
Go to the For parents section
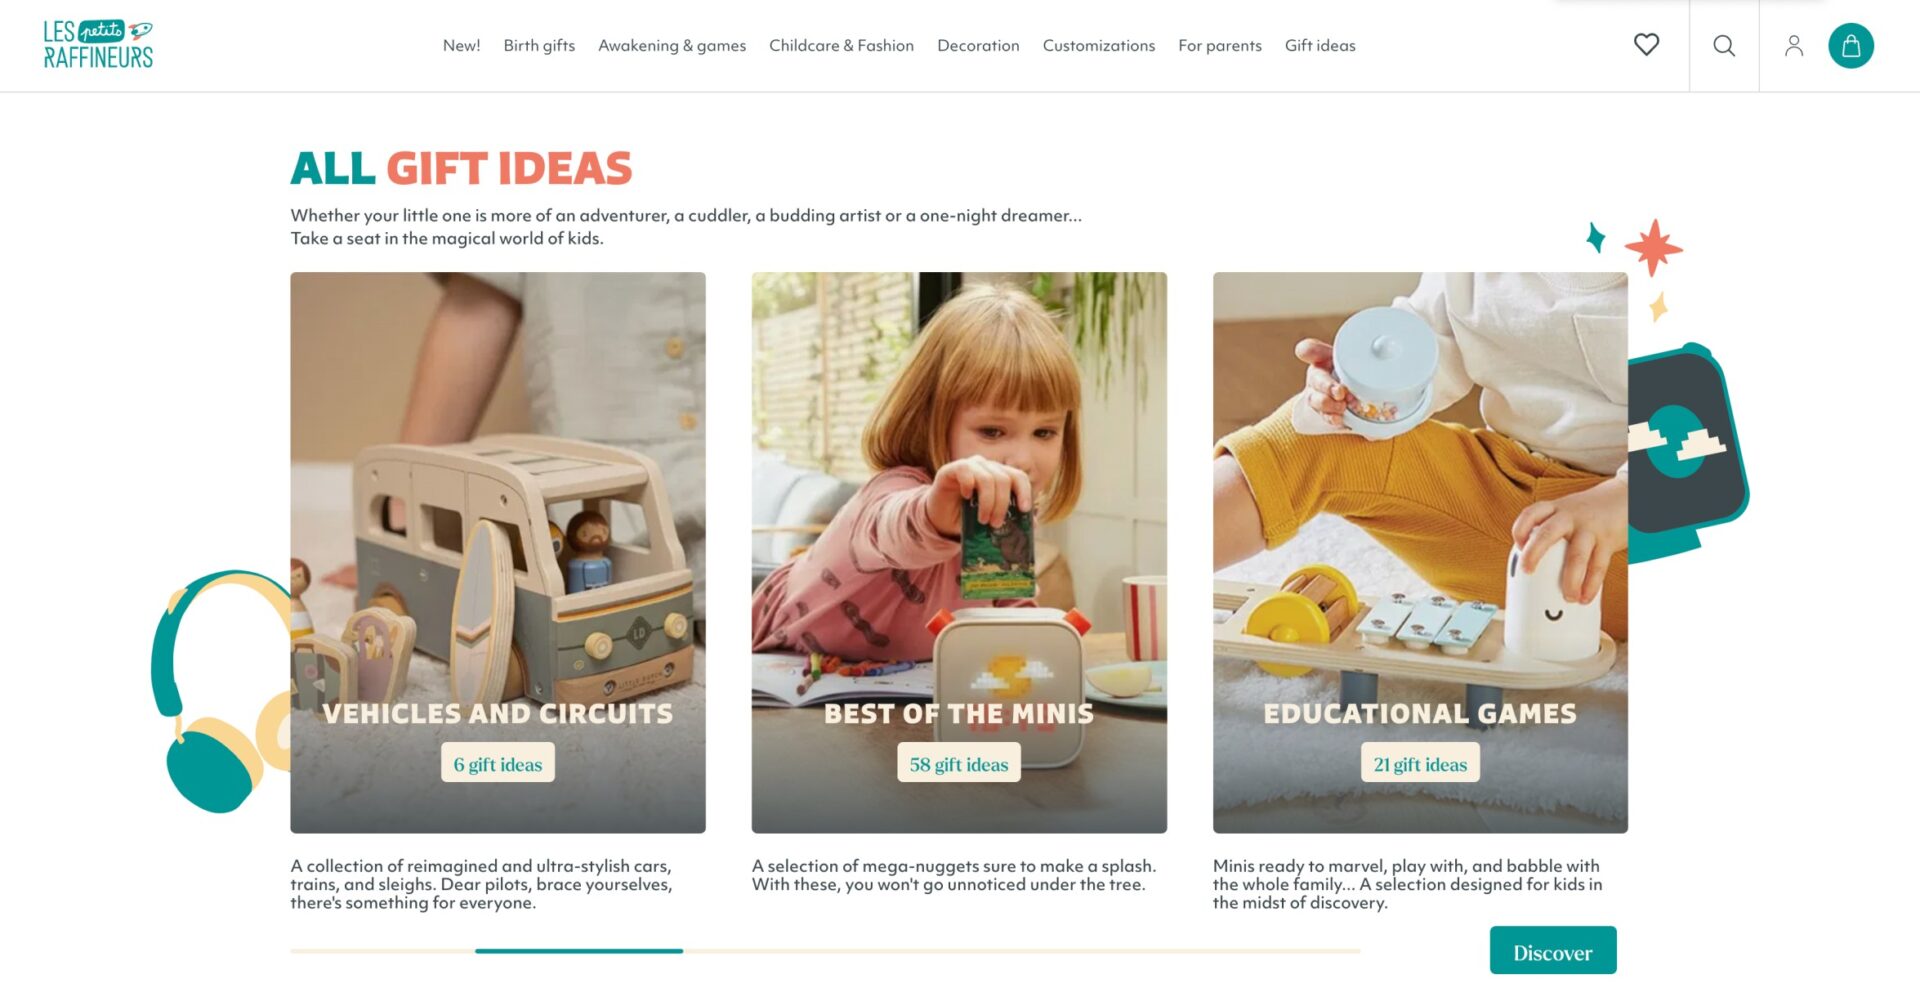1219,46
